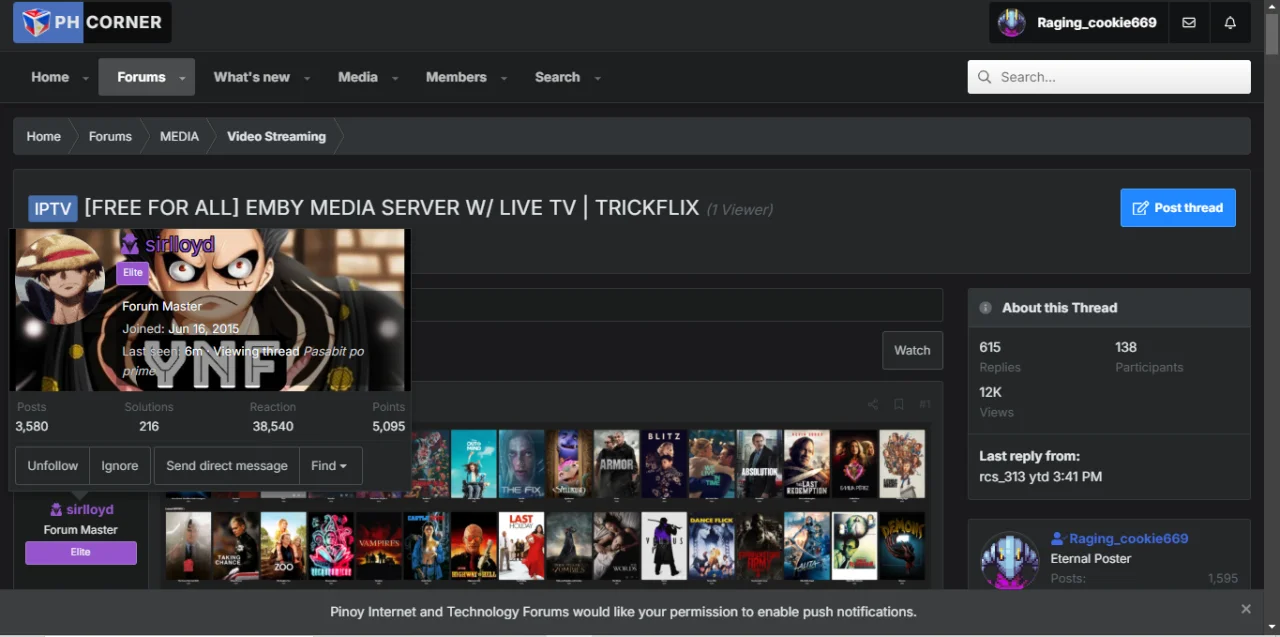The image size is (1280, 637).
Task: Click the thread title text
Action: pos(391,208)
